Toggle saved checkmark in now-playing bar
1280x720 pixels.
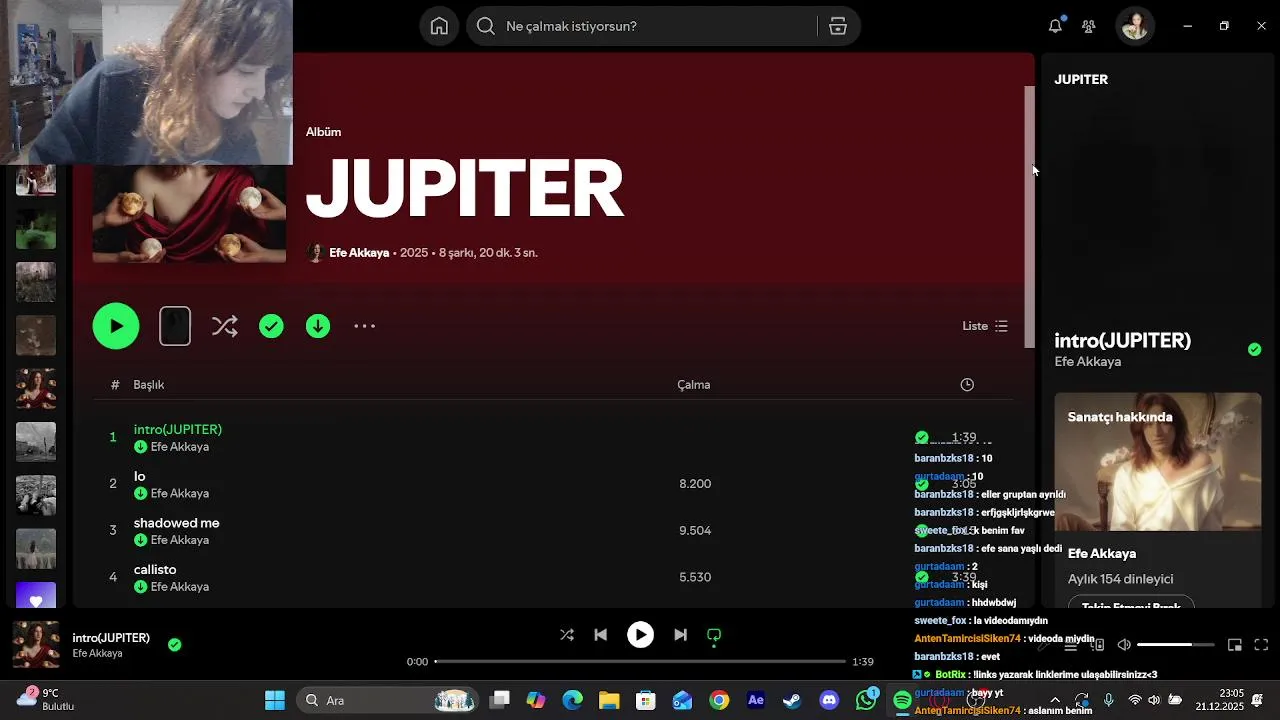[x=174, y=645]
